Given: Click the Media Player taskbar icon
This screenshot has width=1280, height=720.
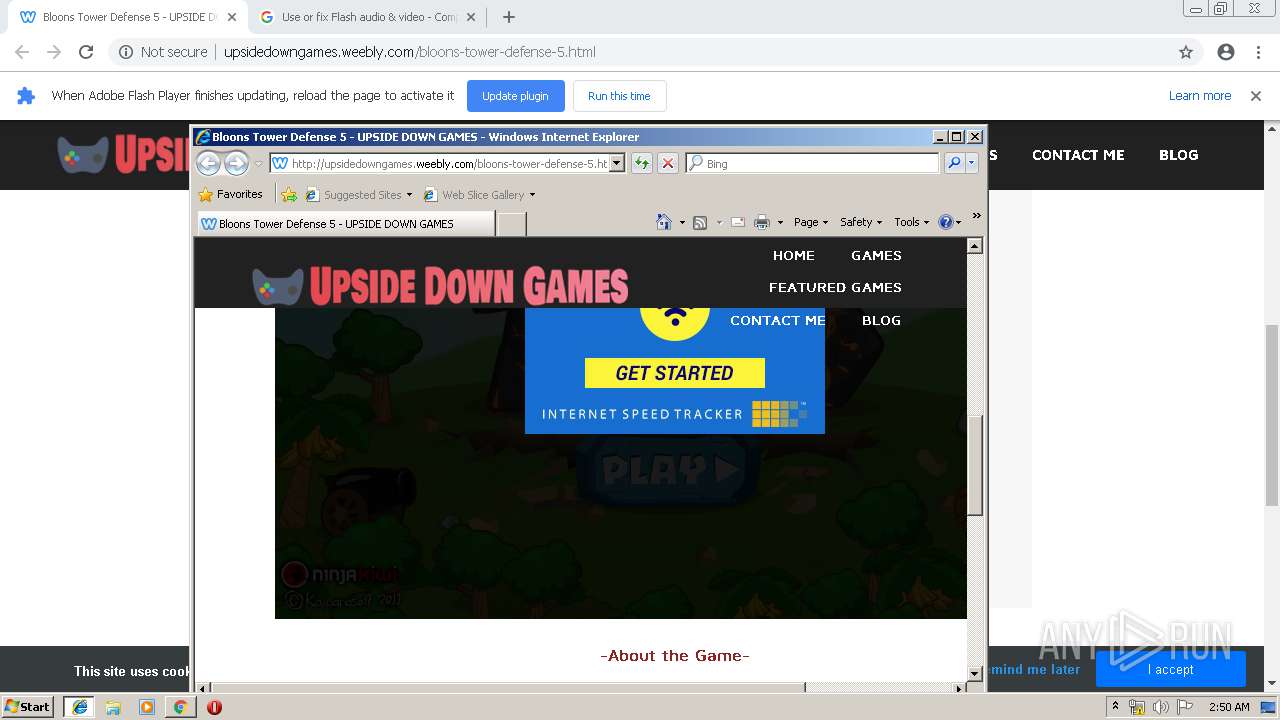Looking at the screenshot, I should [x=147, y=707].
